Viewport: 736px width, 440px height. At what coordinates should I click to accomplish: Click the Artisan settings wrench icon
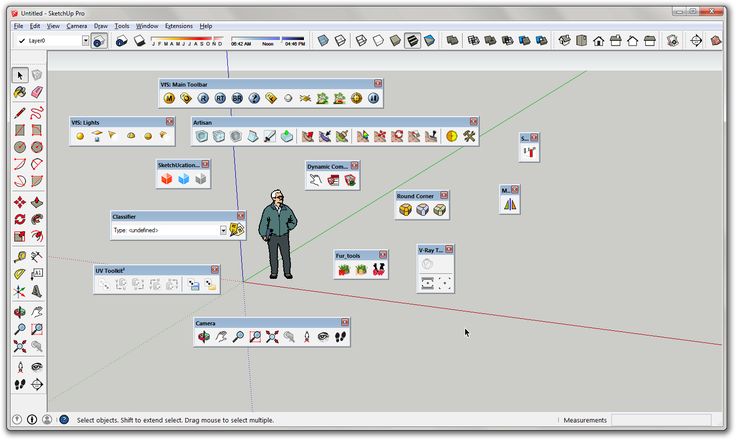(469, 136)
